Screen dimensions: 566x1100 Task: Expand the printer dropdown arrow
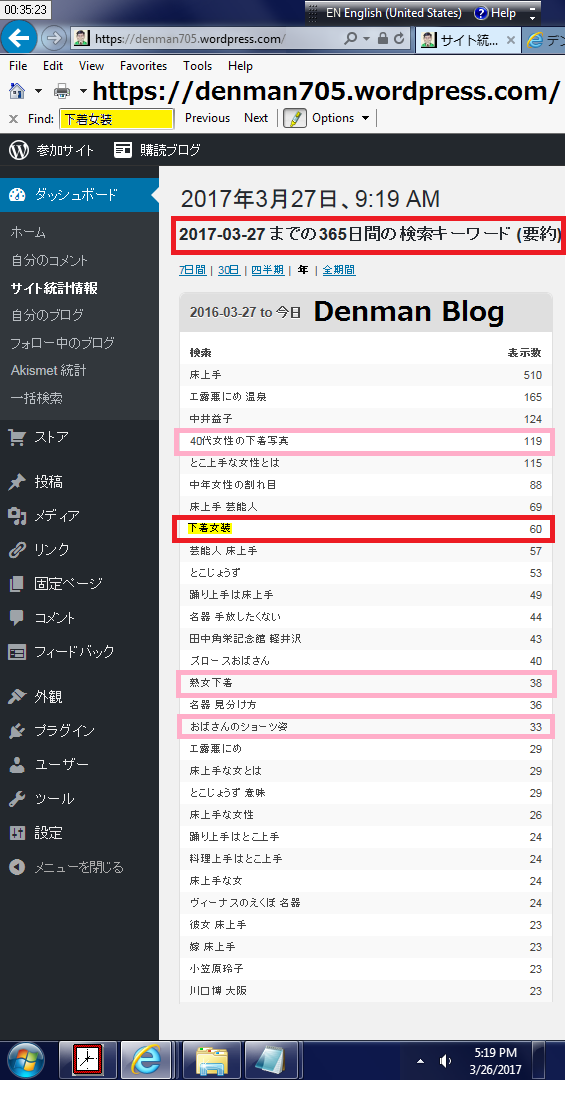[x=83, y=91]
